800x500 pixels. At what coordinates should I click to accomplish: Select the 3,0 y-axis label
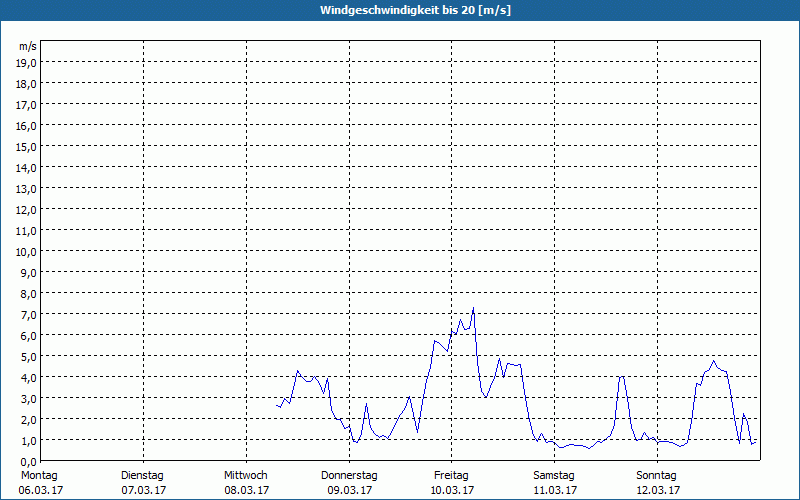click(29, 398)
